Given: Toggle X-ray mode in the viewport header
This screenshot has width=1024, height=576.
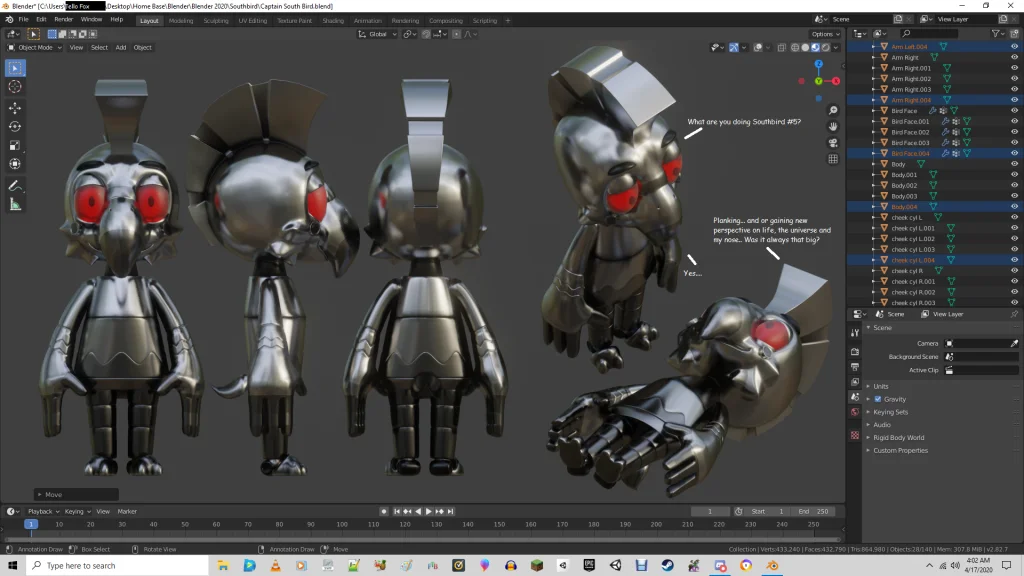Looking at the screenshot, I should coord(782,48).
